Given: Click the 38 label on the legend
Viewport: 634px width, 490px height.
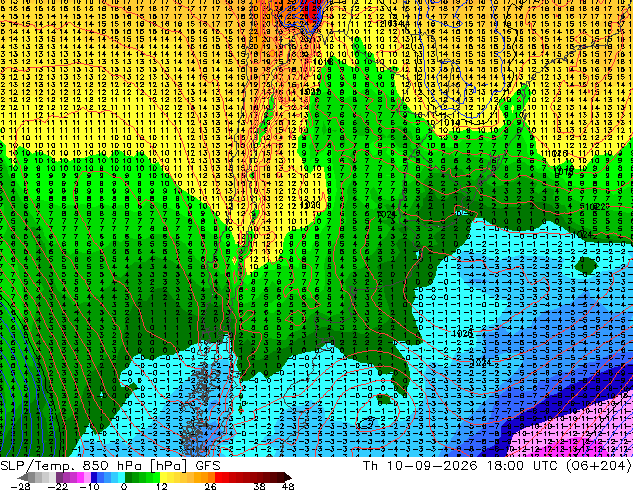Looking at the screenshot, I should [x=260, y=486].
